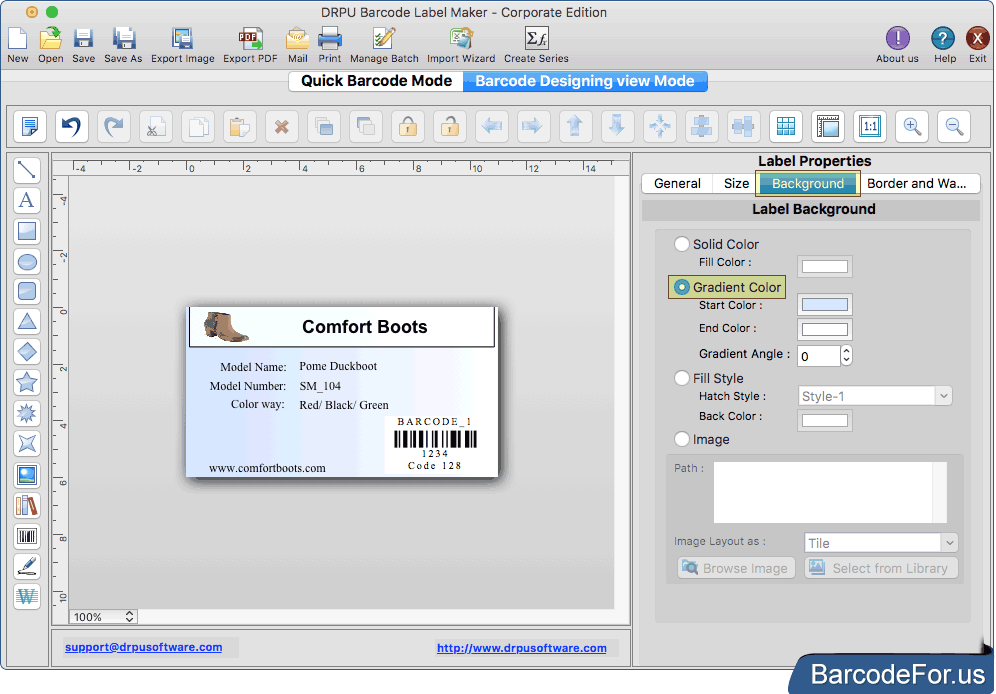Screen dimensions: 996x694
Task: Open the Image Layout as dropdown
Action: point(880,543)
